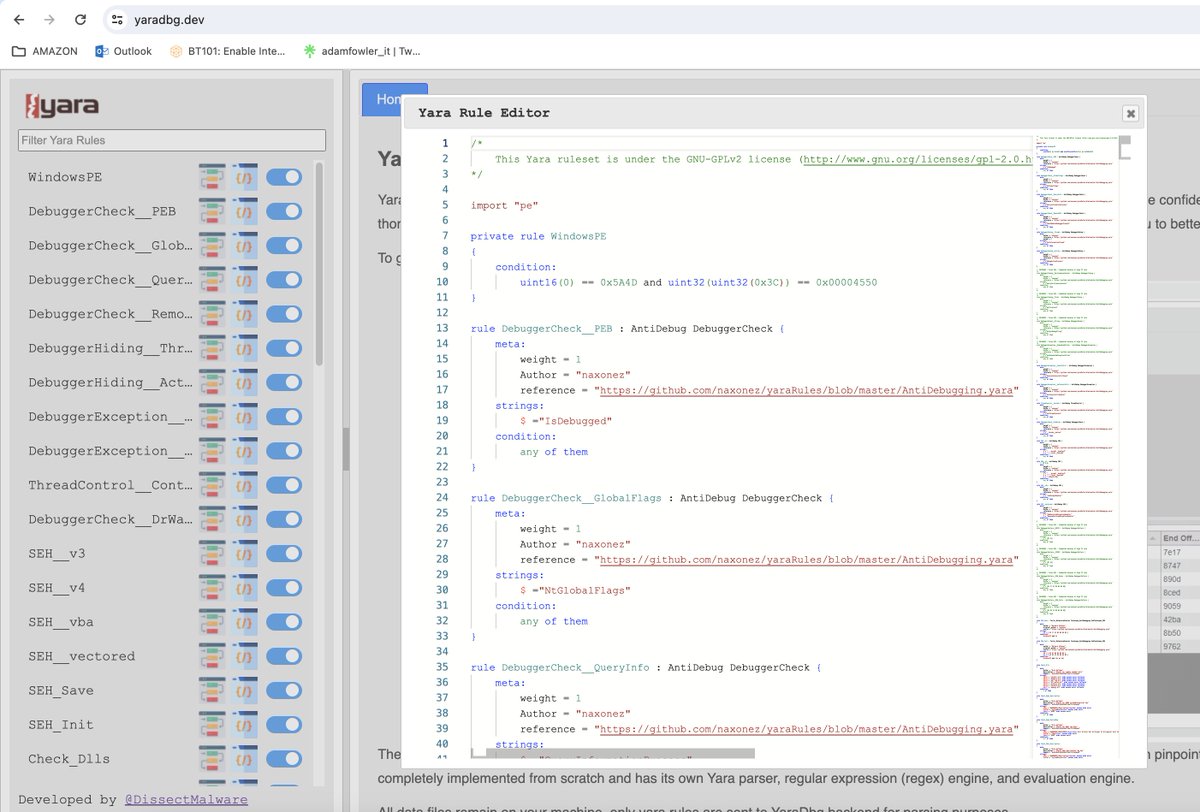Open flow diagram icon for SEH__v3 rule
1200x812 pixels.
212,553
